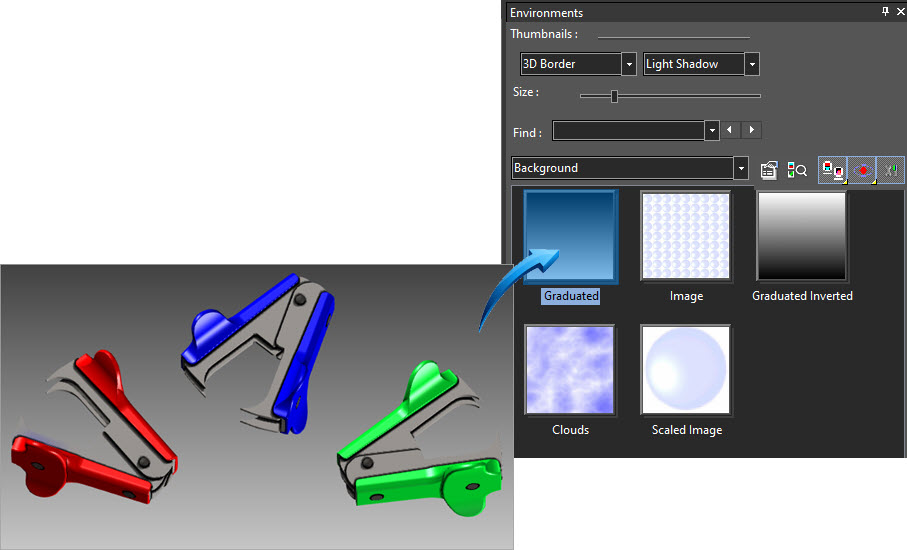Open the Background category dropdown
Image resolution: width=907 pixels, height=550 pixels.
[x=741, y=168]
